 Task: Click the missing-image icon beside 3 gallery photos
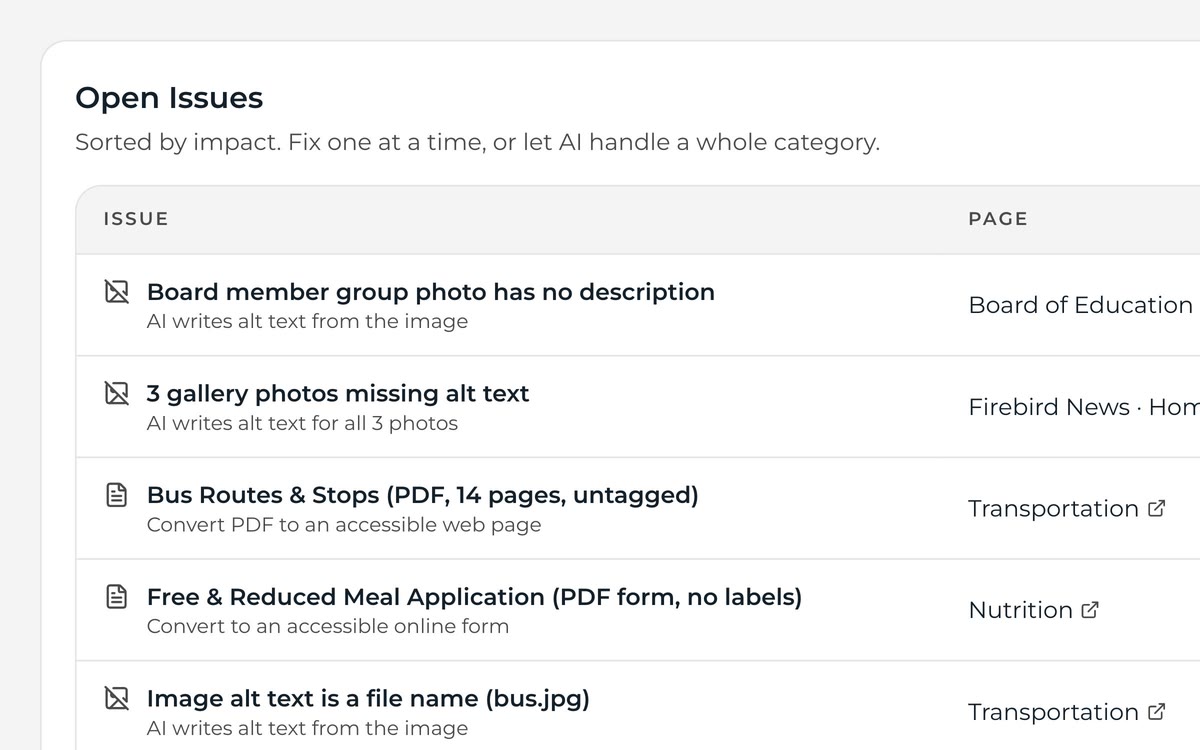tap(117, 393)
